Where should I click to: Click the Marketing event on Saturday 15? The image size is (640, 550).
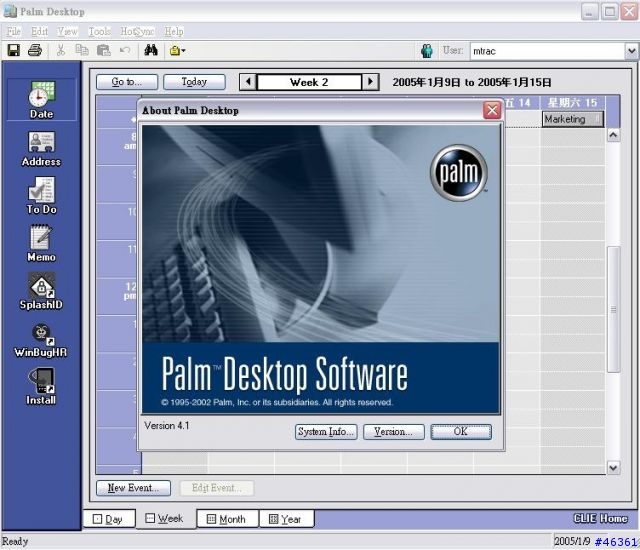click(573, 119)
